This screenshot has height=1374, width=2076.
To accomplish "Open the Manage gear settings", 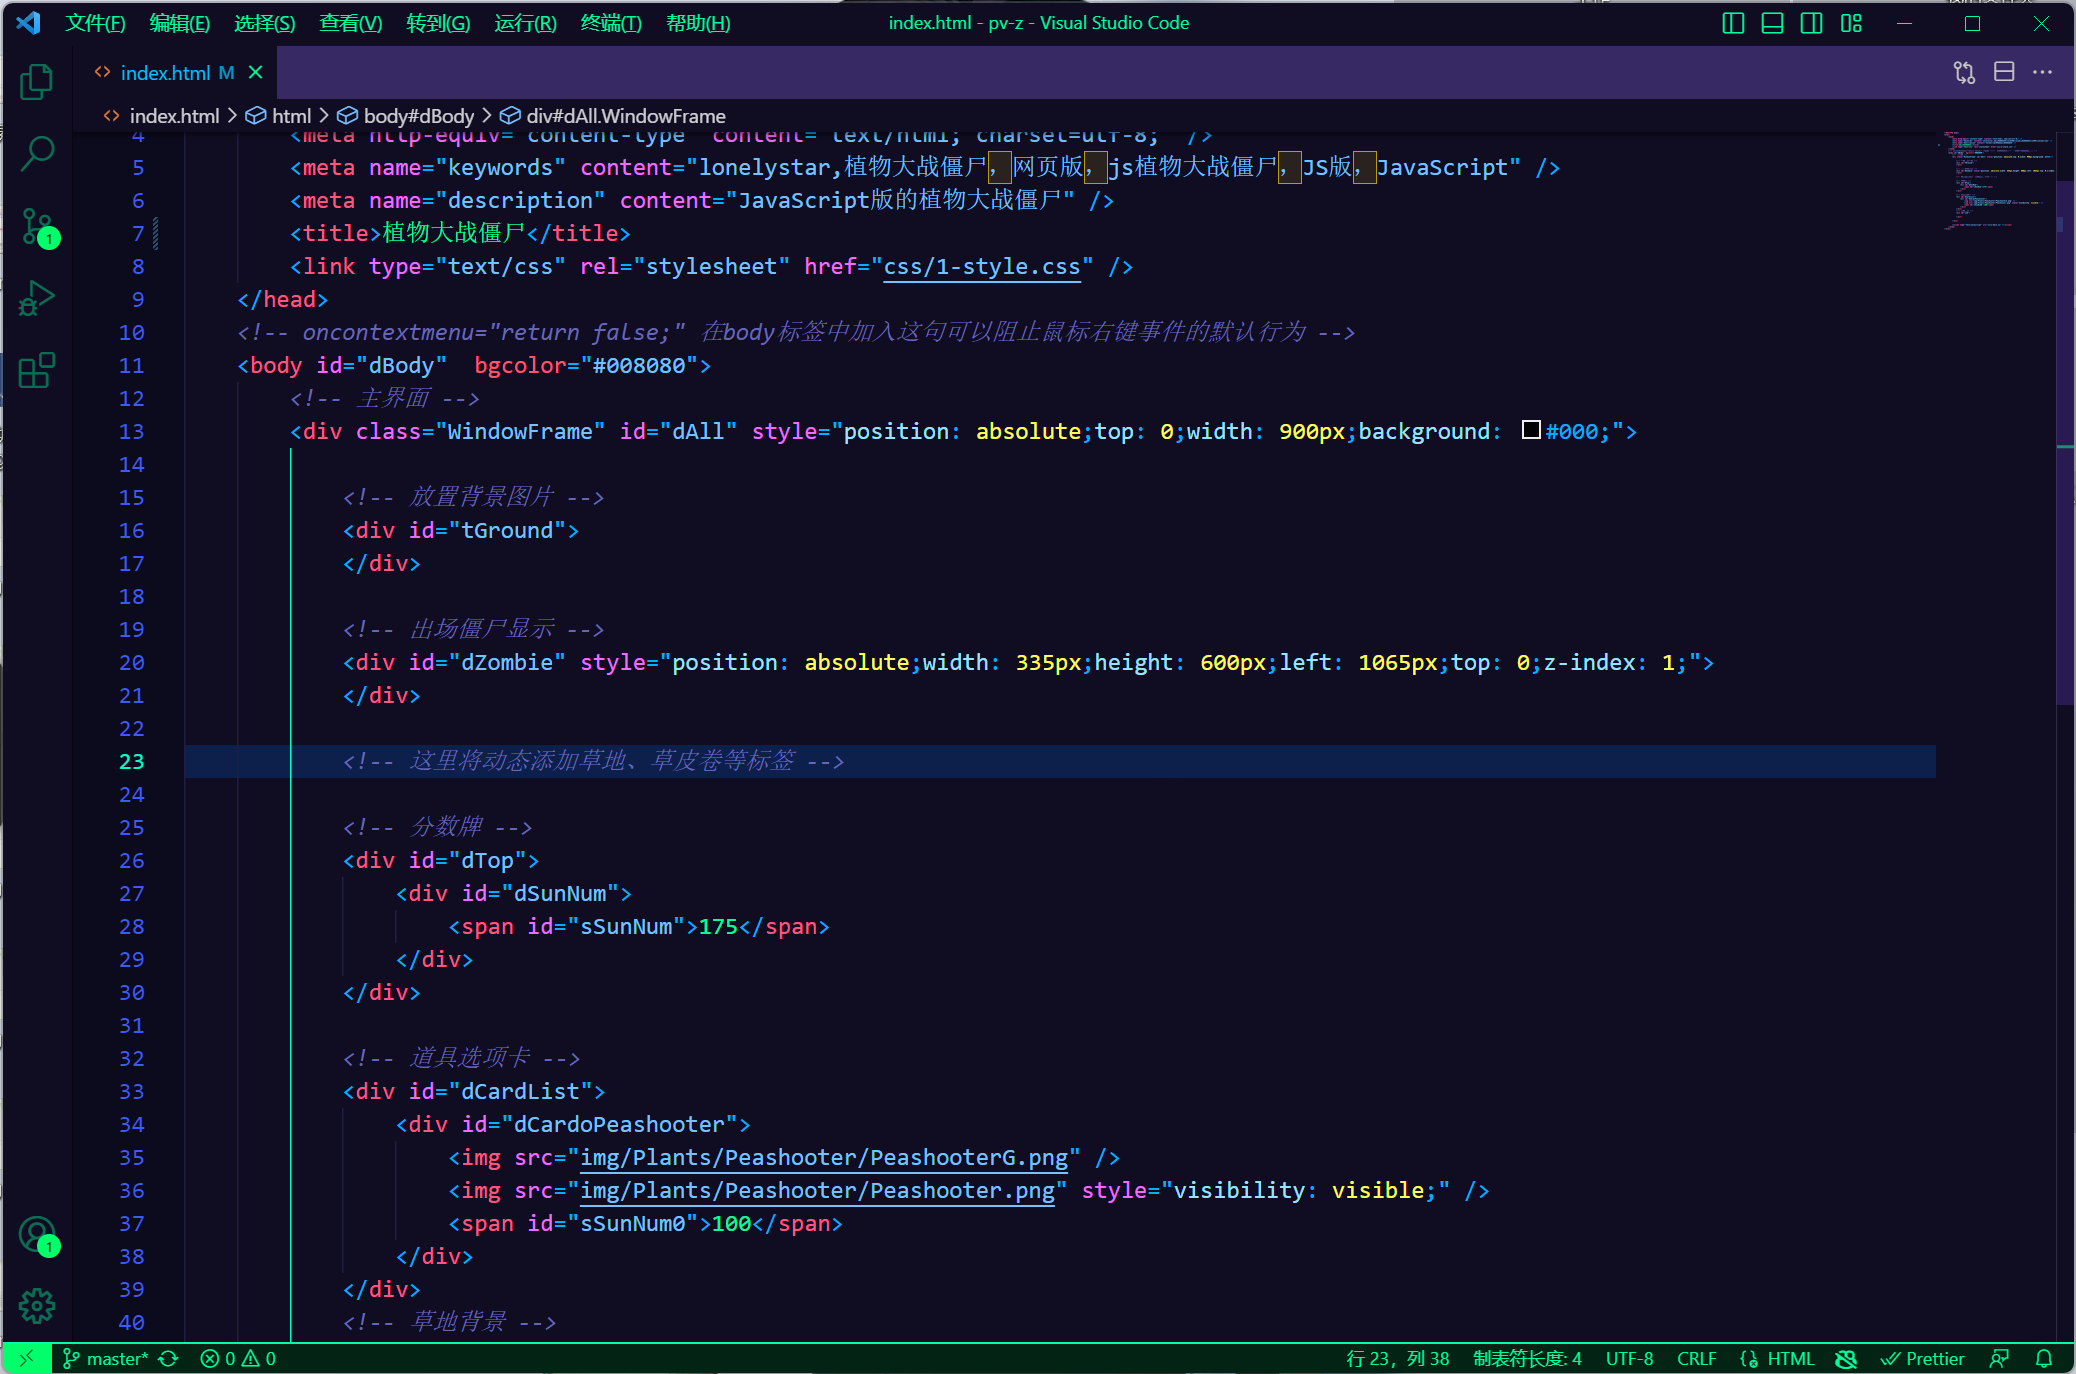I will tap(37, 1305).
